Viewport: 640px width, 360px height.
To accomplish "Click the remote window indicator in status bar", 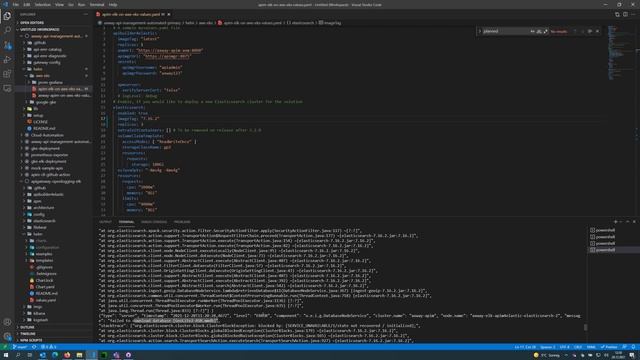I will click(x=4, y=347).
